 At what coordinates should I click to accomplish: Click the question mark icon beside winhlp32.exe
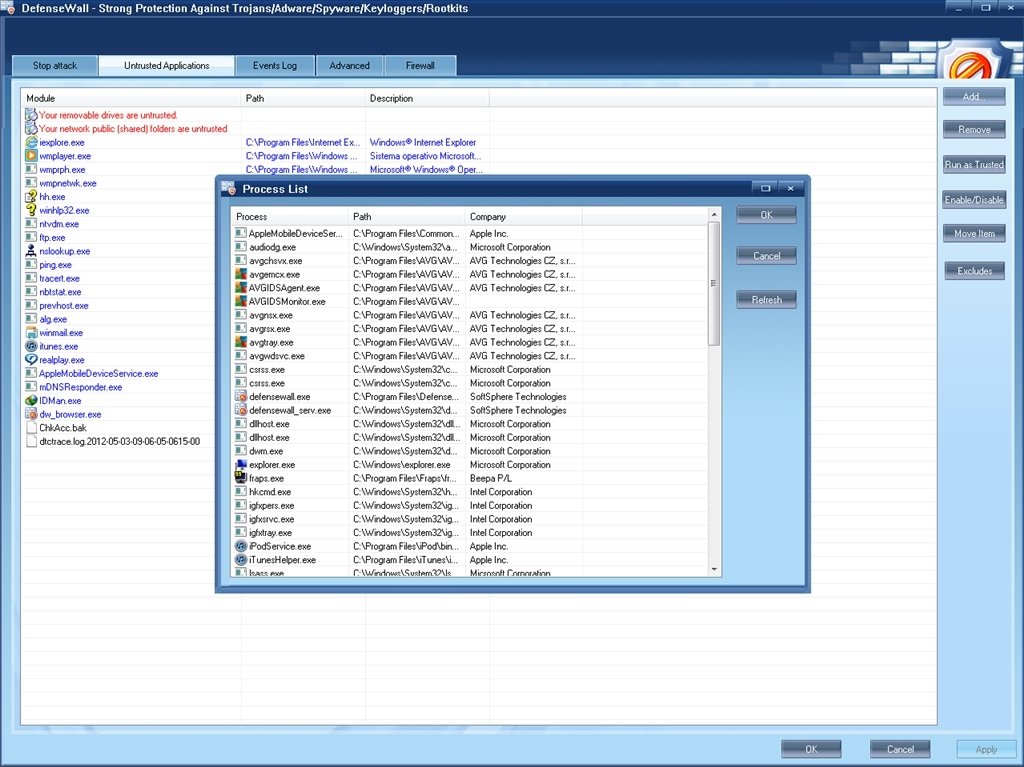[31, 210]
